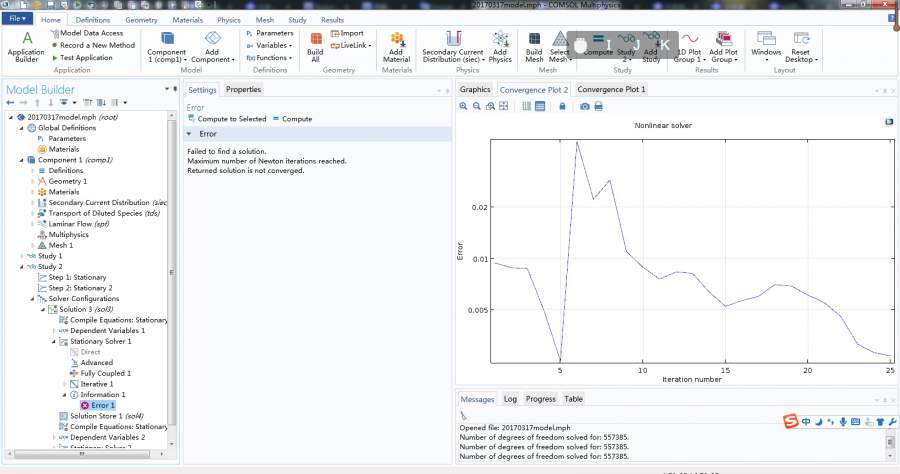Click Model Data Access in ribbon

tap(87, 33)
